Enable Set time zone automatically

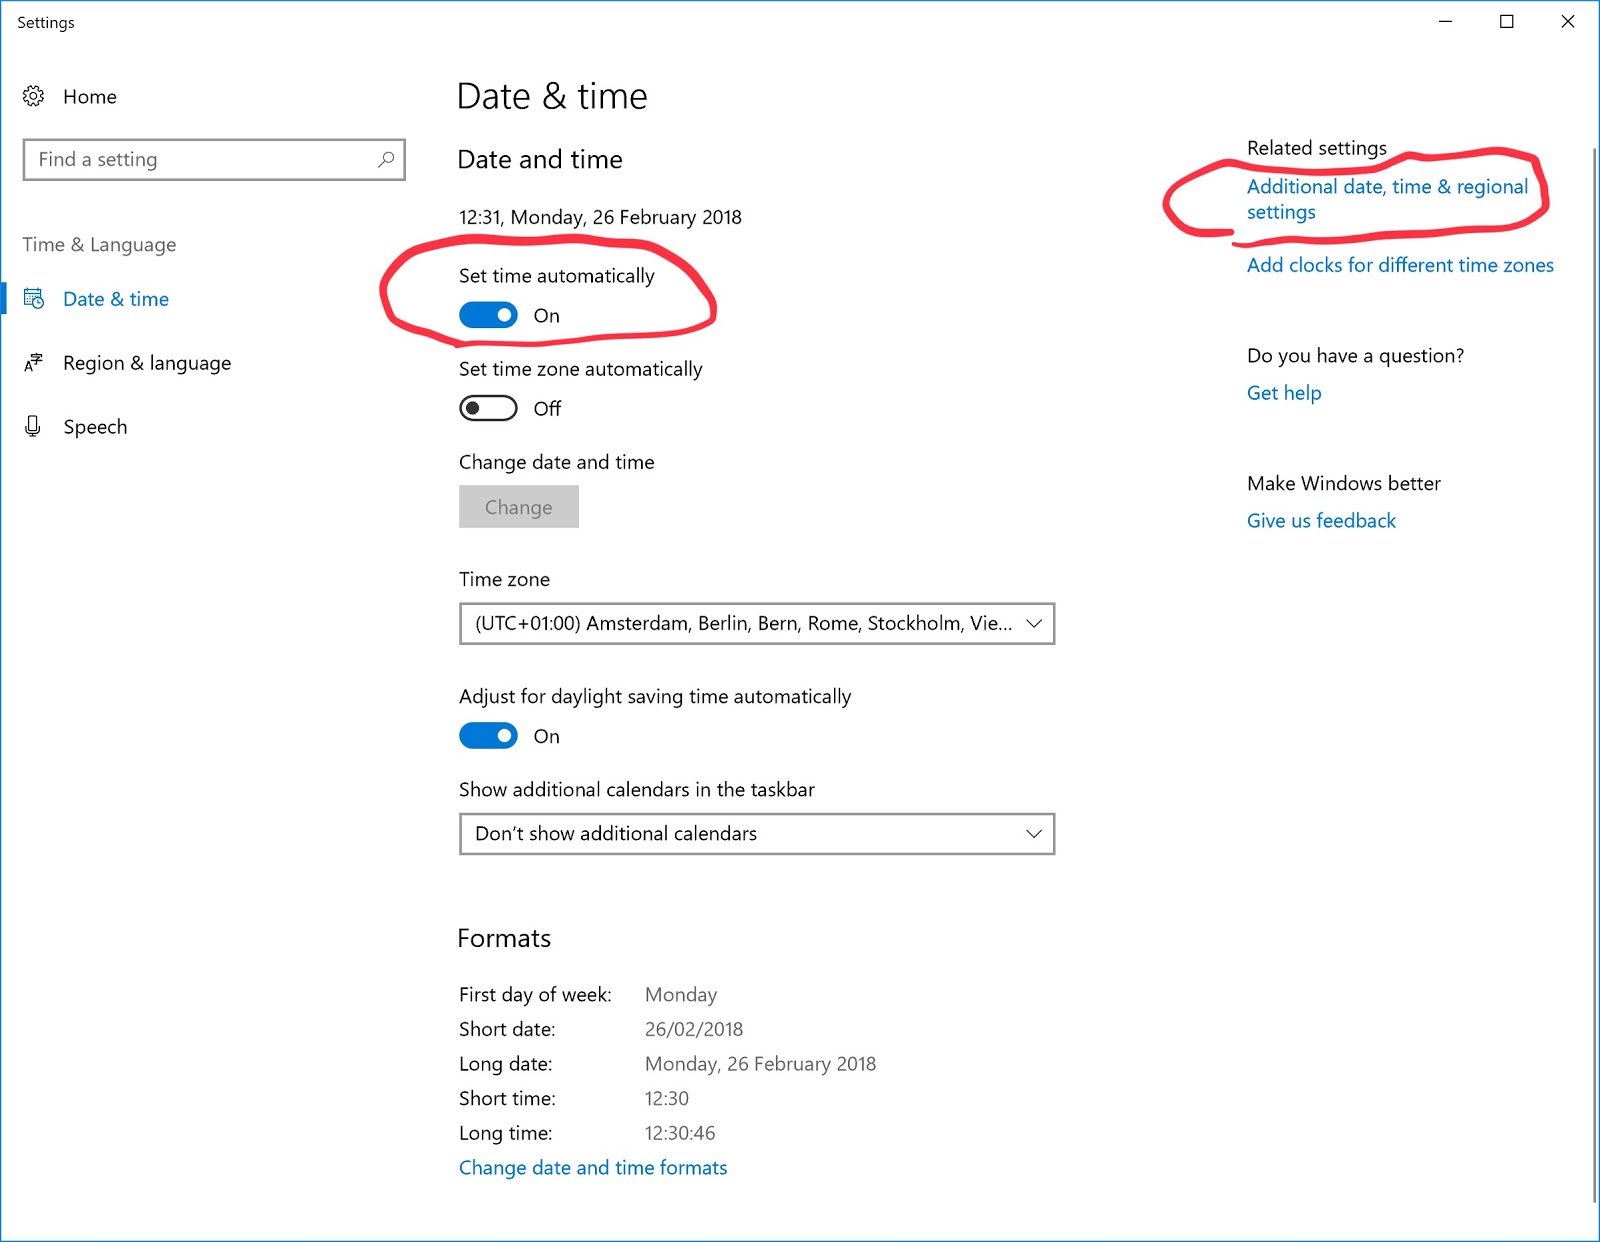pyautogui.click(x=488, y=408)
